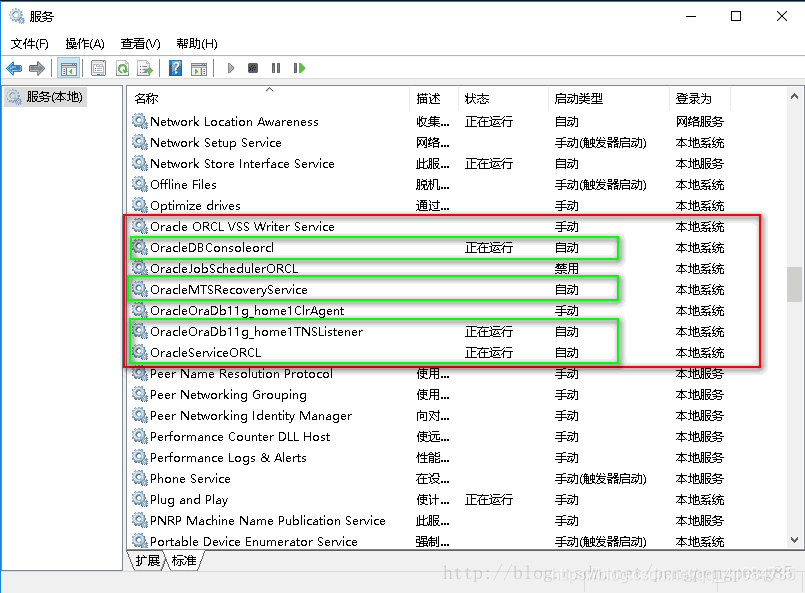
Task: Select Network Location Awareness service
Action: click(x=429, y=122)
